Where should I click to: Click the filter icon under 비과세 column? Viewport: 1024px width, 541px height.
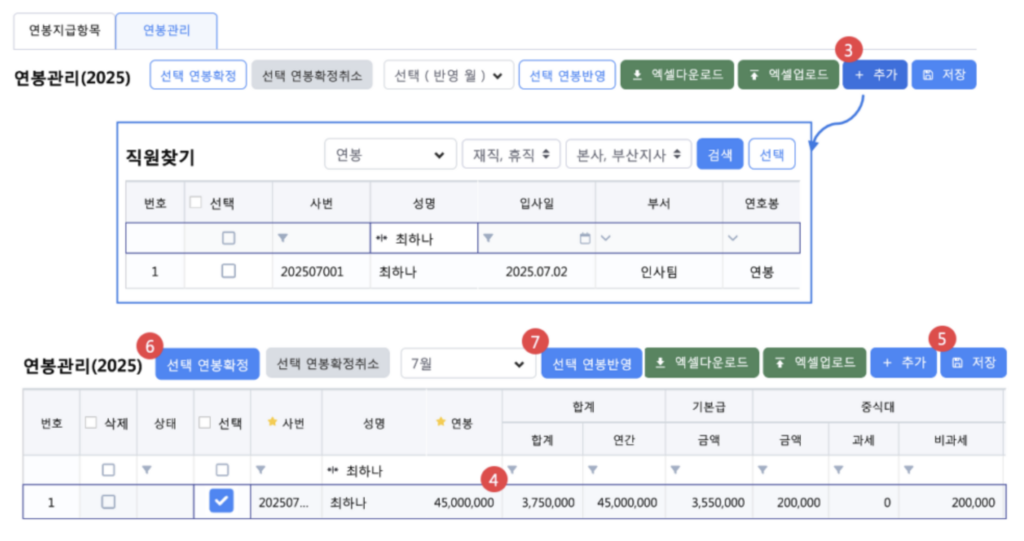click(x=909, y=469)
